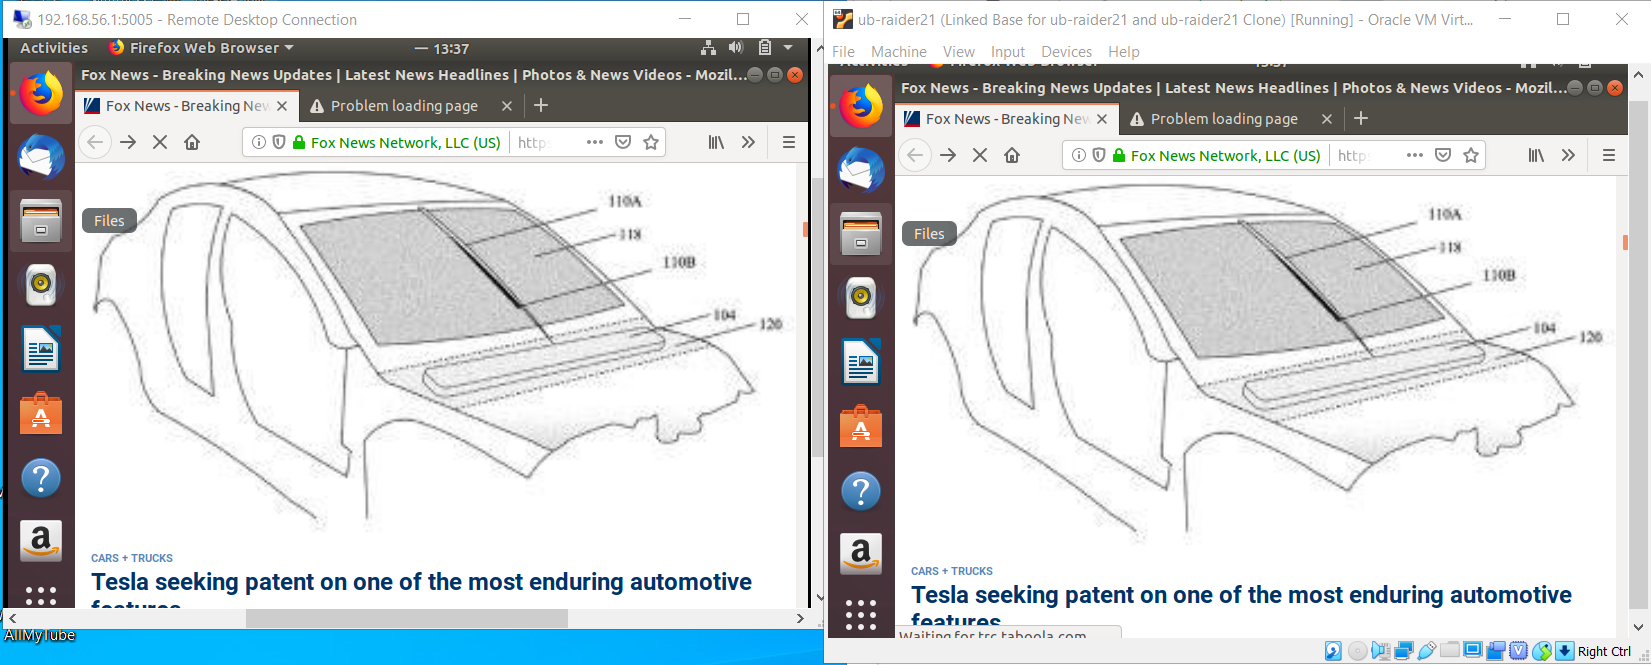Launch Thunderbird Mail in the Remote Desktop dock
This screenshot has height=665, width=1651.
(41, 157)
